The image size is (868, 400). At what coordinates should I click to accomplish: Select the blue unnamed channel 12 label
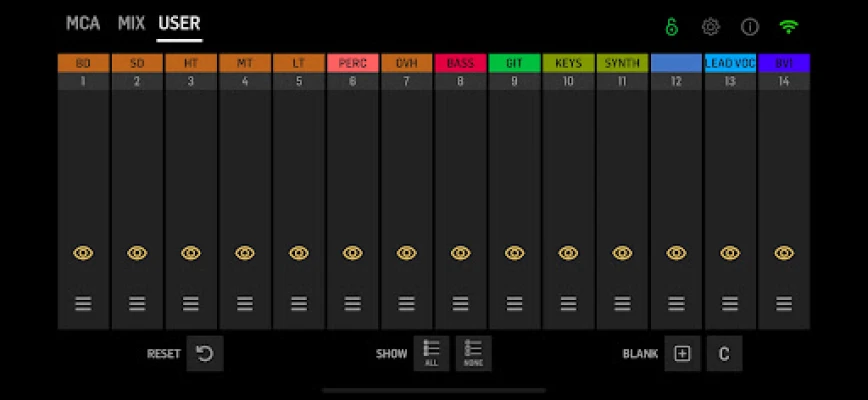coord(676,63)
